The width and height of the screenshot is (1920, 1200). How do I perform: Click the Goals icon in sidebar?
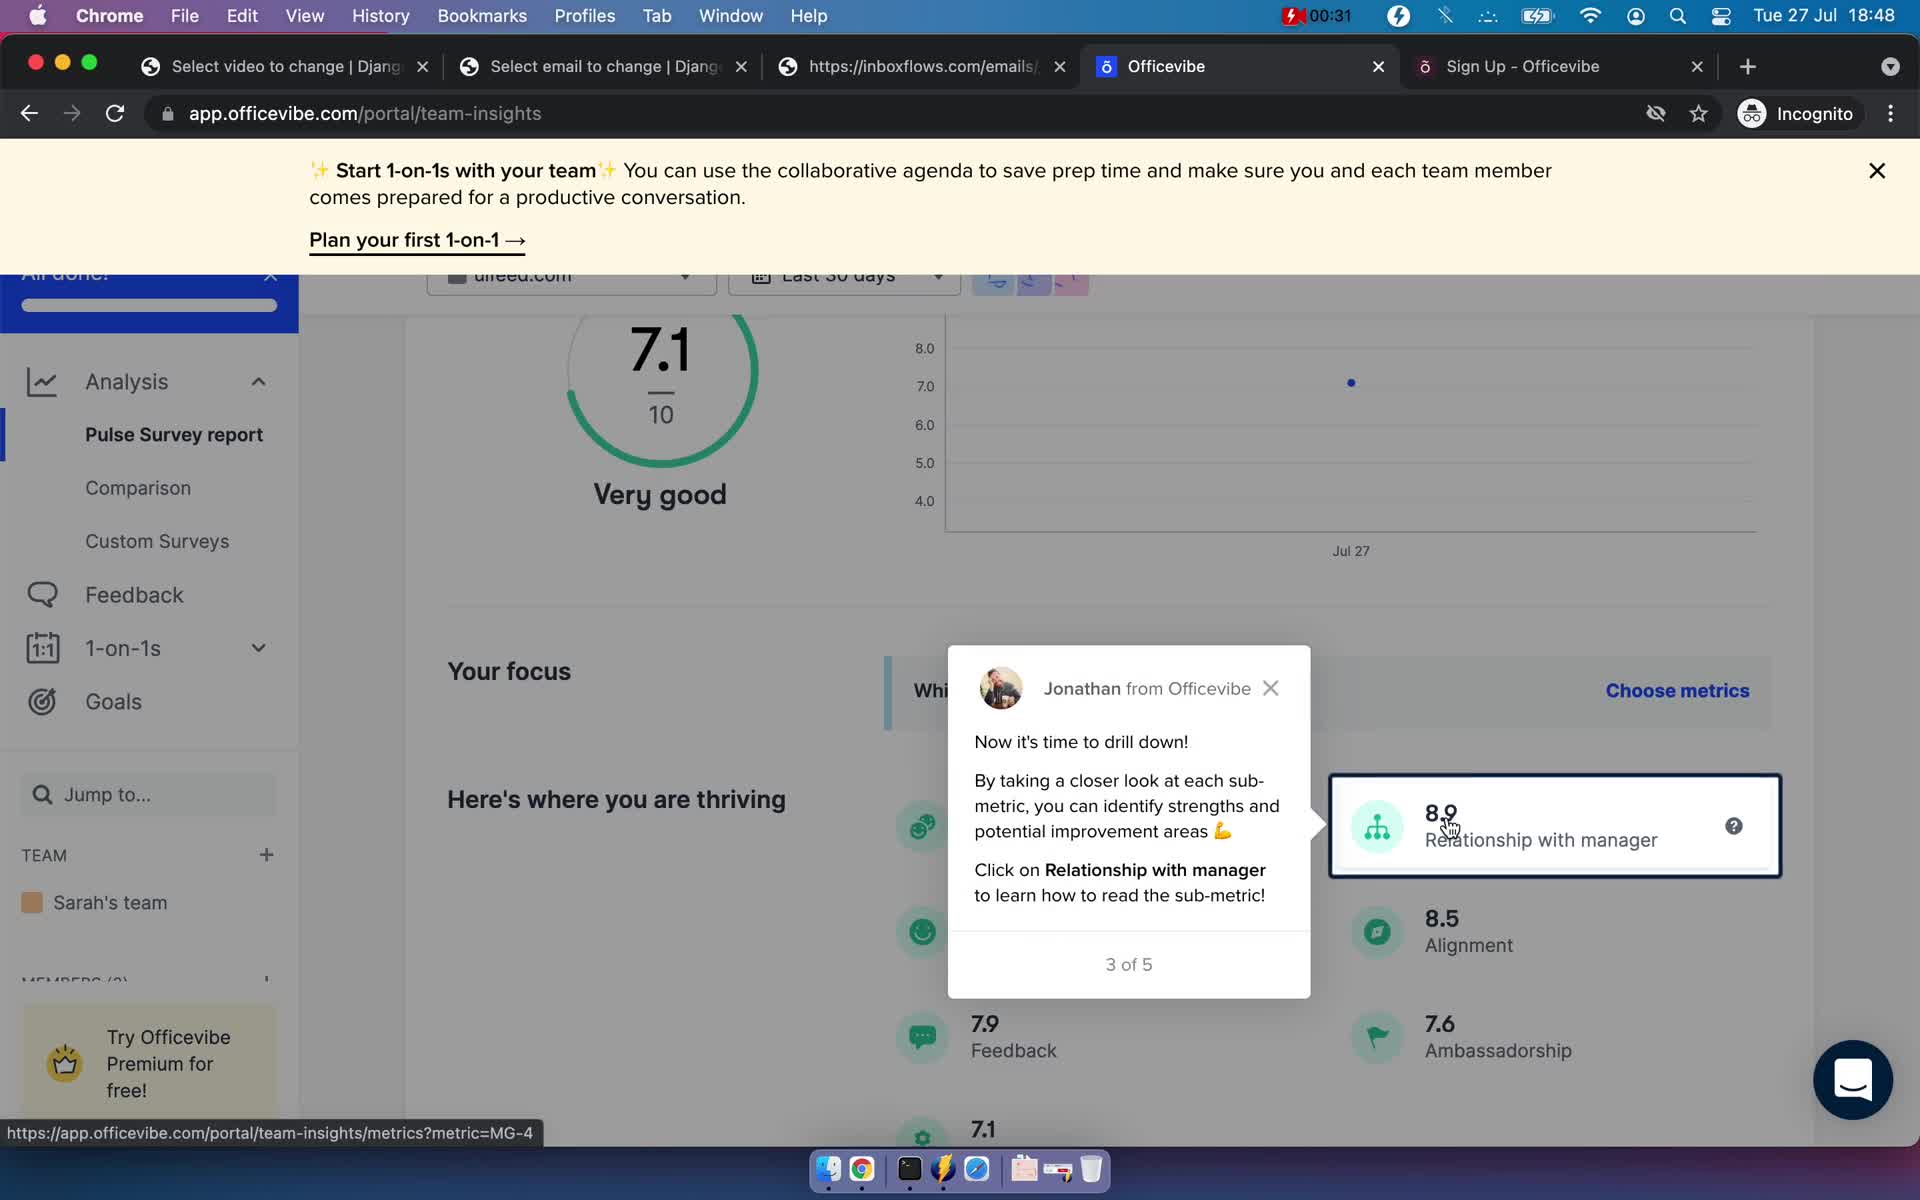(x=41, y=702)
